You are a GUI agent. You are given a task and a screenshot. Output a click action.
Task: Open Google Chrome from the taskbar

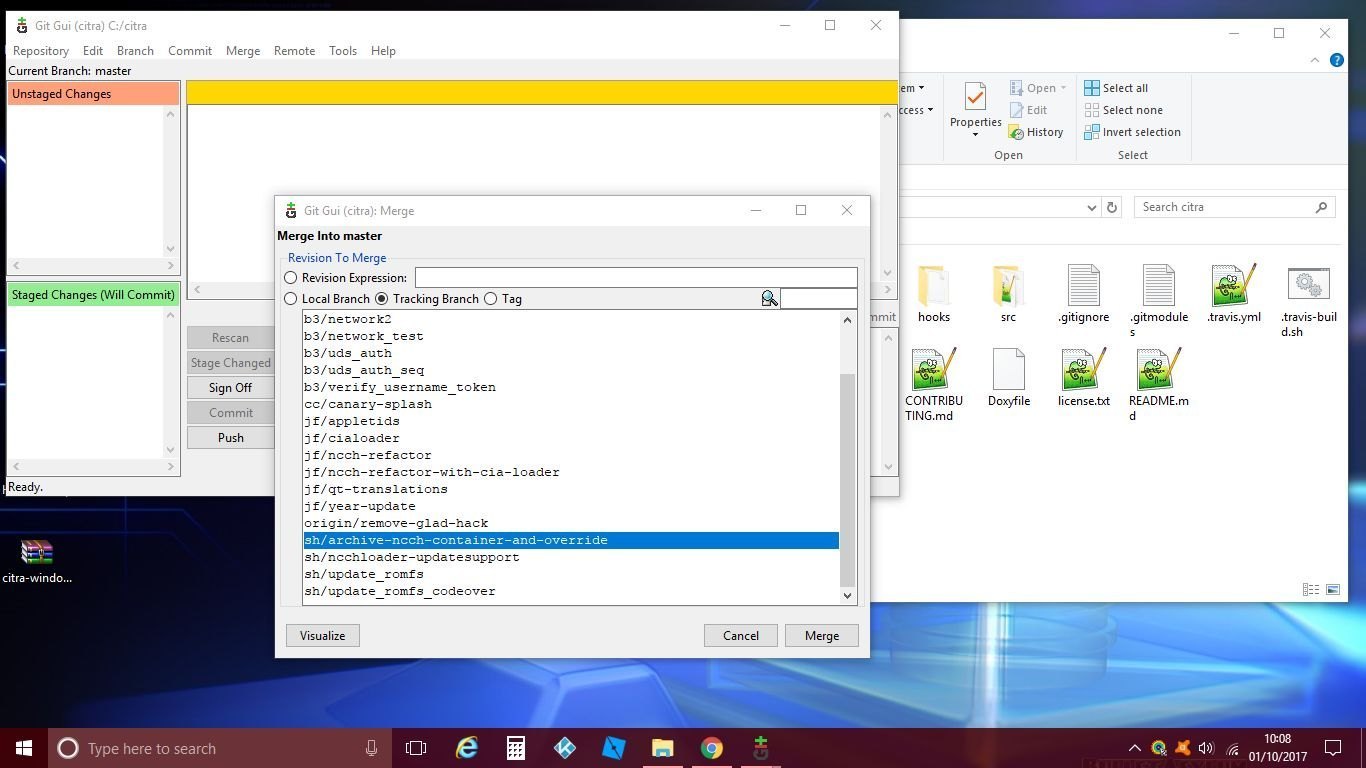(712, 748)
